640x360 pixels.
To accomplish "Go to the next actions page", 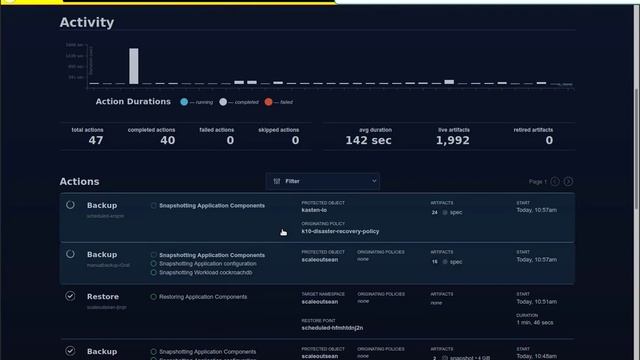I will (x=568, y=182).
